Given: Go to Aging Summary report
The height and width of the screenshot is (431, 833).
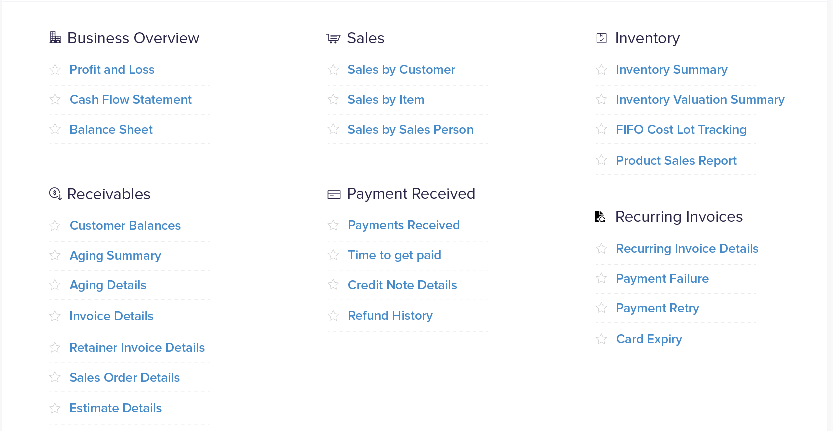Looking at the screenshot, I should 115,256.
